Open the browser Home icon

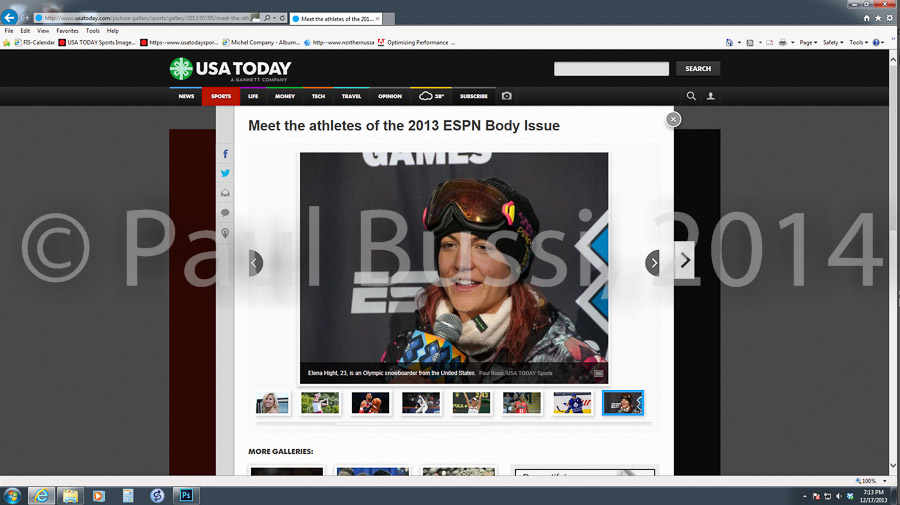click(867, 18)
